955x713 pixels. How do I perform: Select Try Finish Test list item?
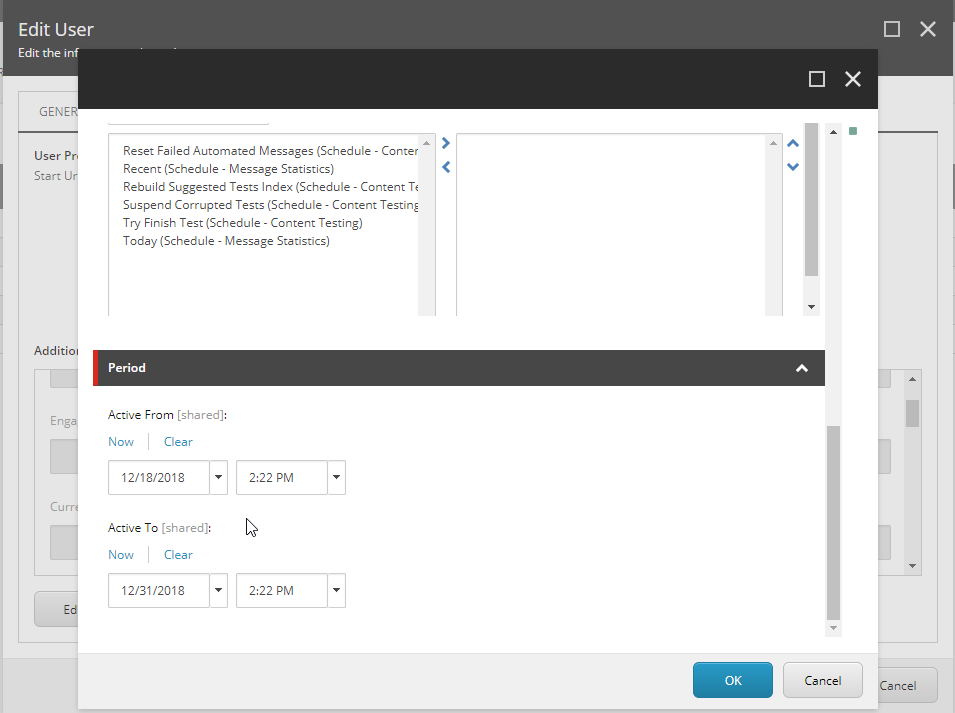point(242,223)
